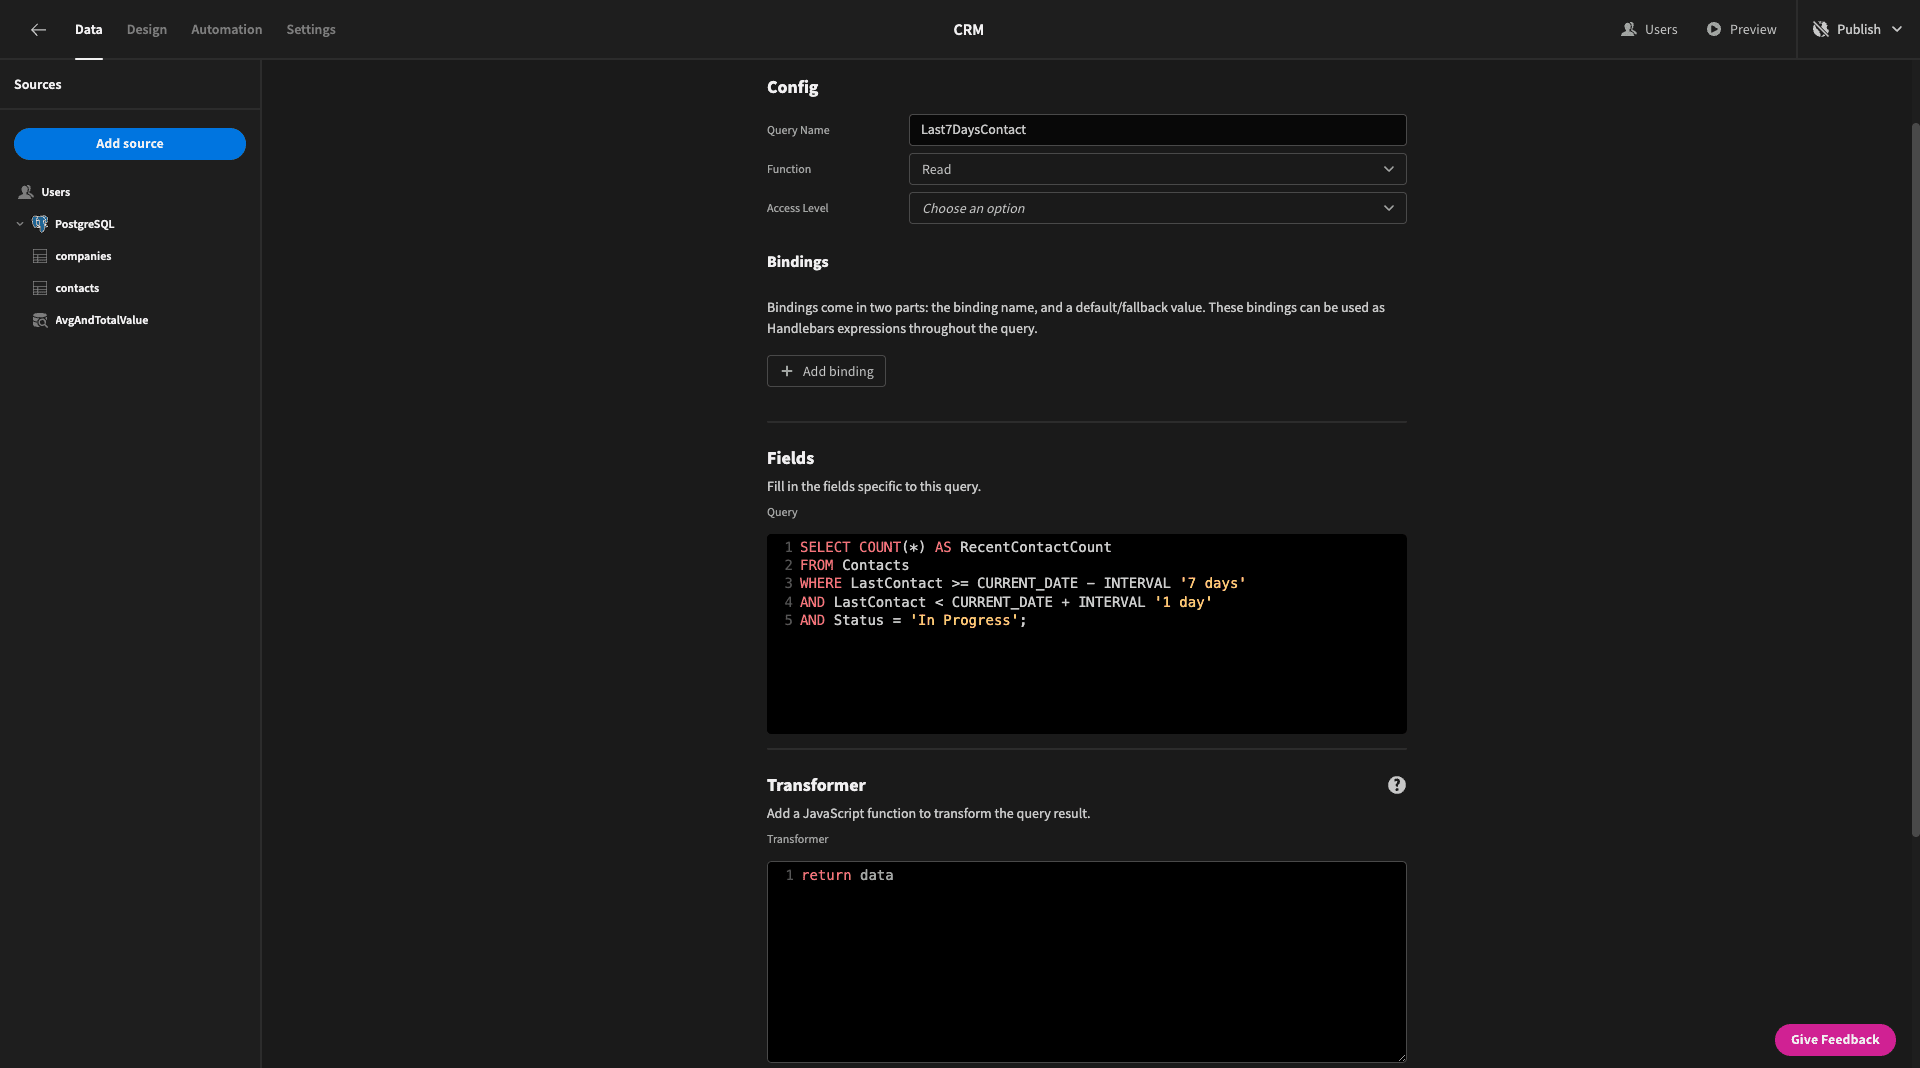Click the Transformer help question mark icon

(x=1397, y=785)
